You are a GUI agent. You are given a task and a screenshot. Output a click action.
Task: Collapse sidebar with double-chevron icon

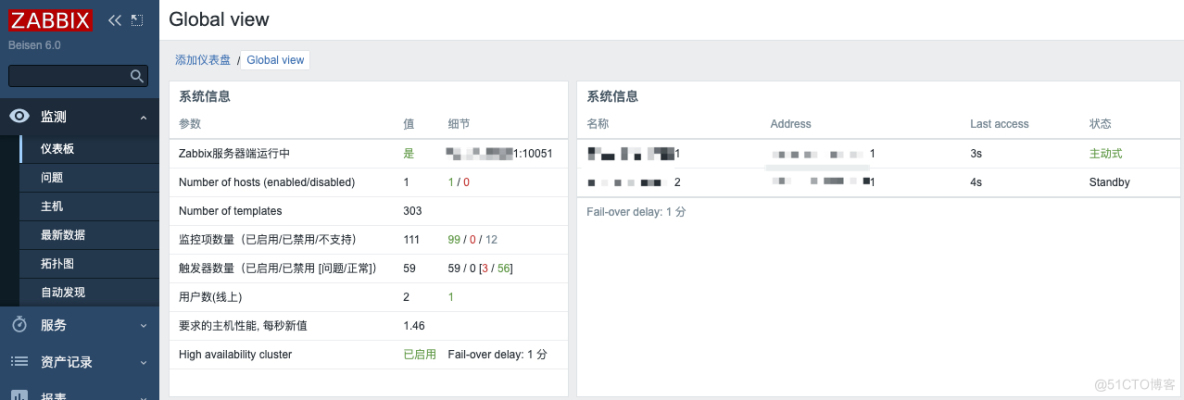(115, 20)
